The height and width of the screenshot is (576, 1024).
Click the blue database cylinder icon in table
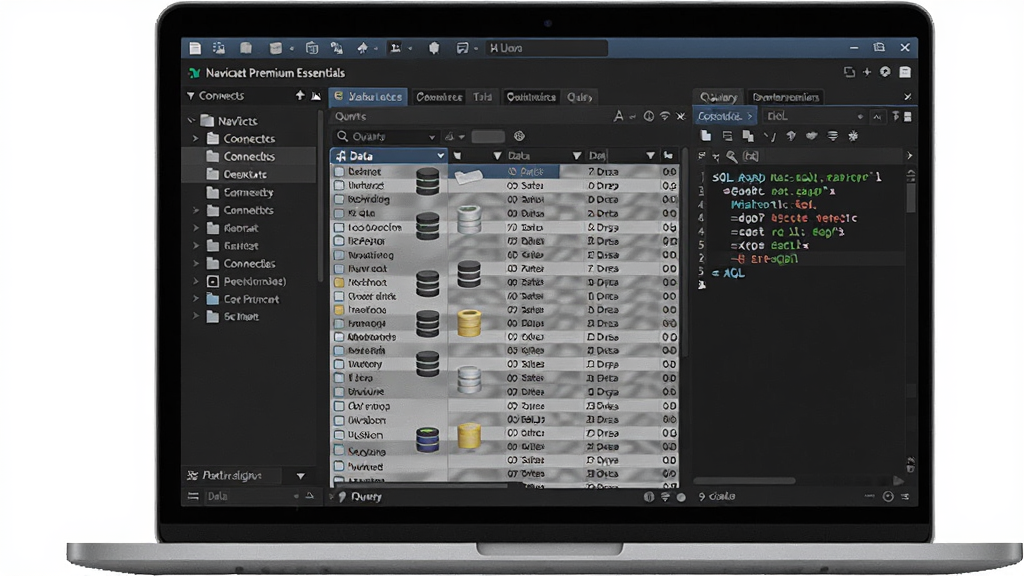coord(428,440)
